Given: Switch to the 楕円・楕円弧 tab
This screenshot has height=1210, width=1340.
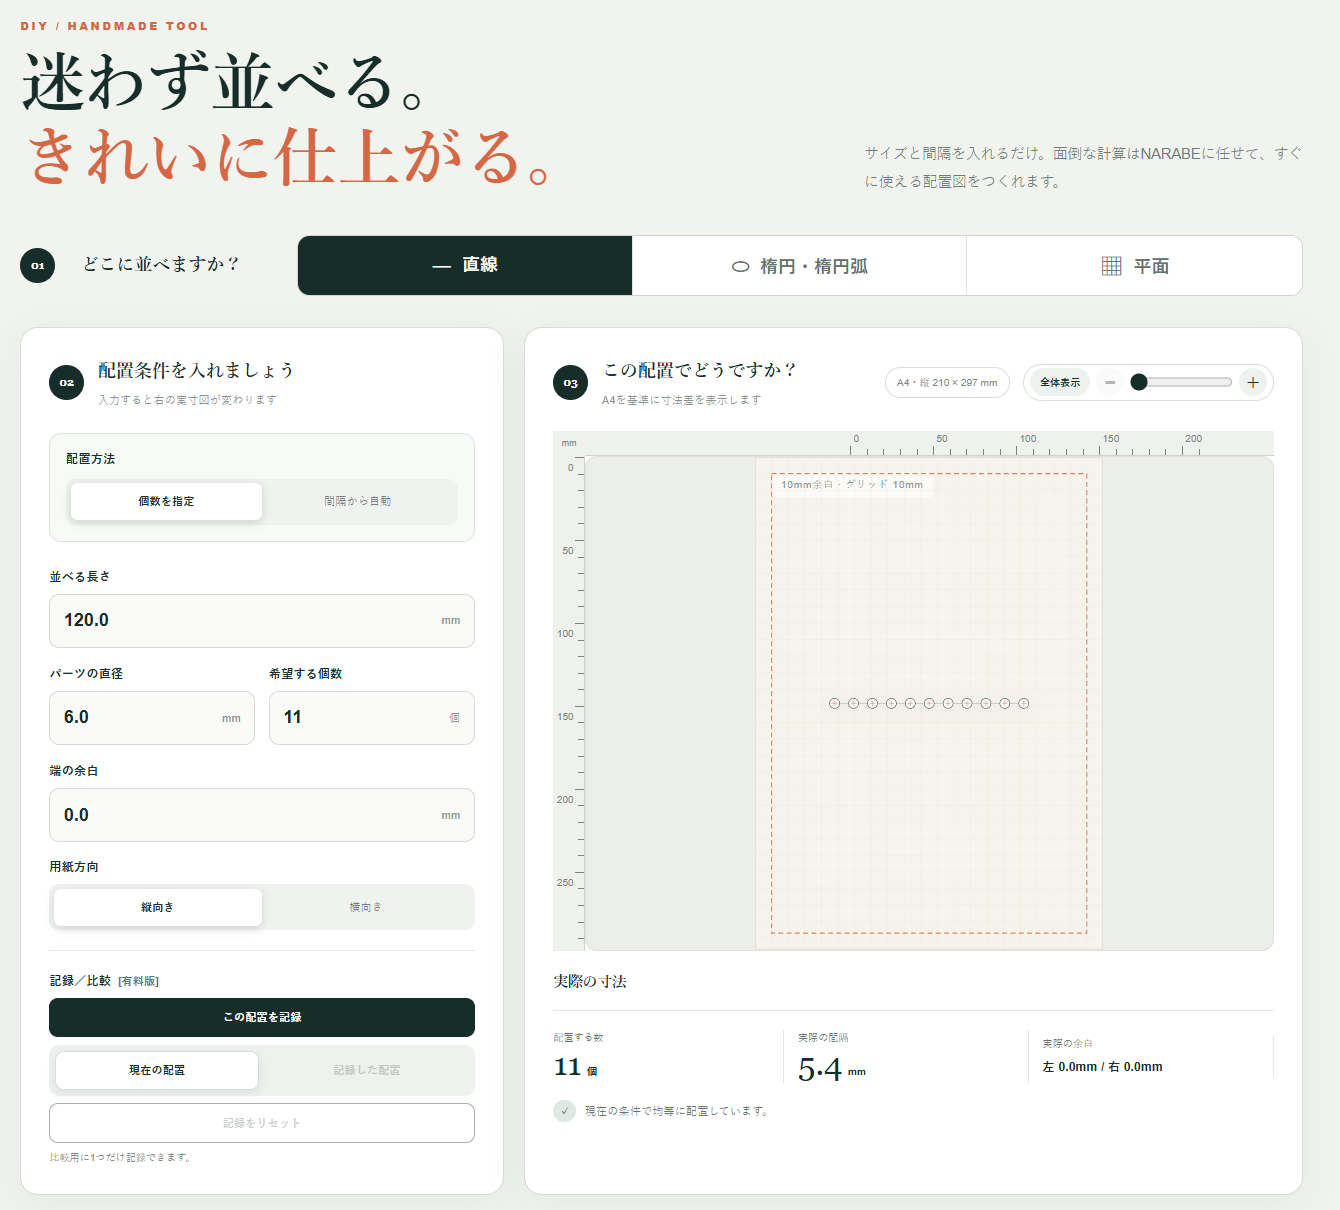Looking at the screenshot, I should coord(799,266).
